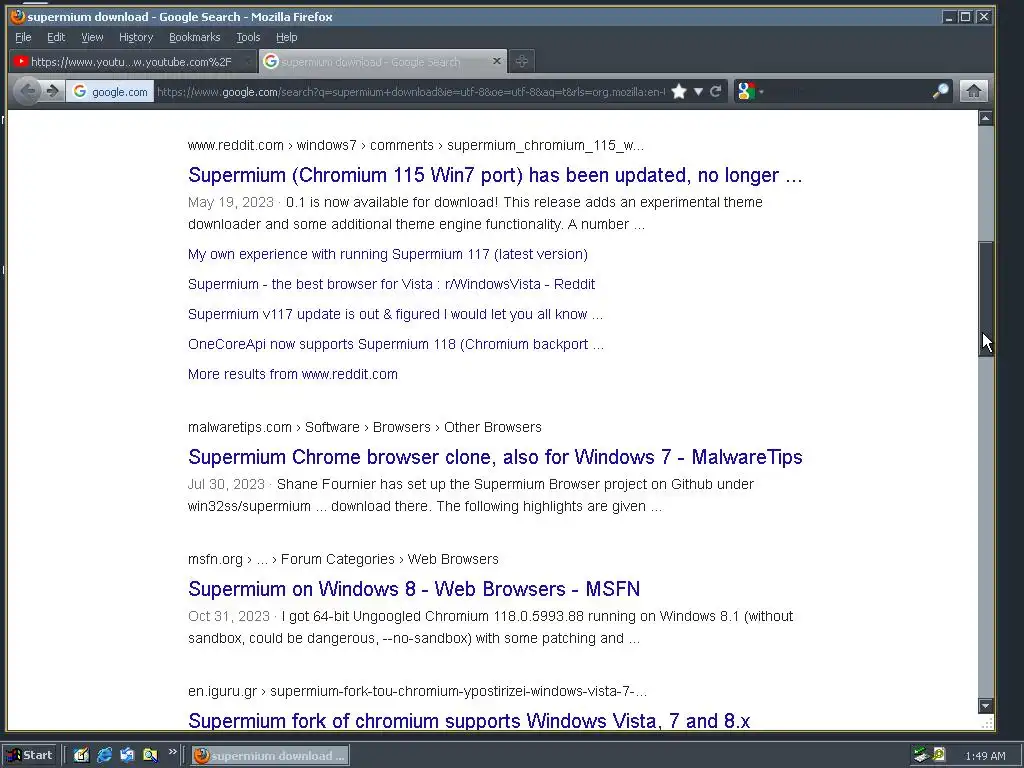Click the google.com site identity button
Image resolution: width=1024 pixels, height=768 pixels.
coord(110,91)
